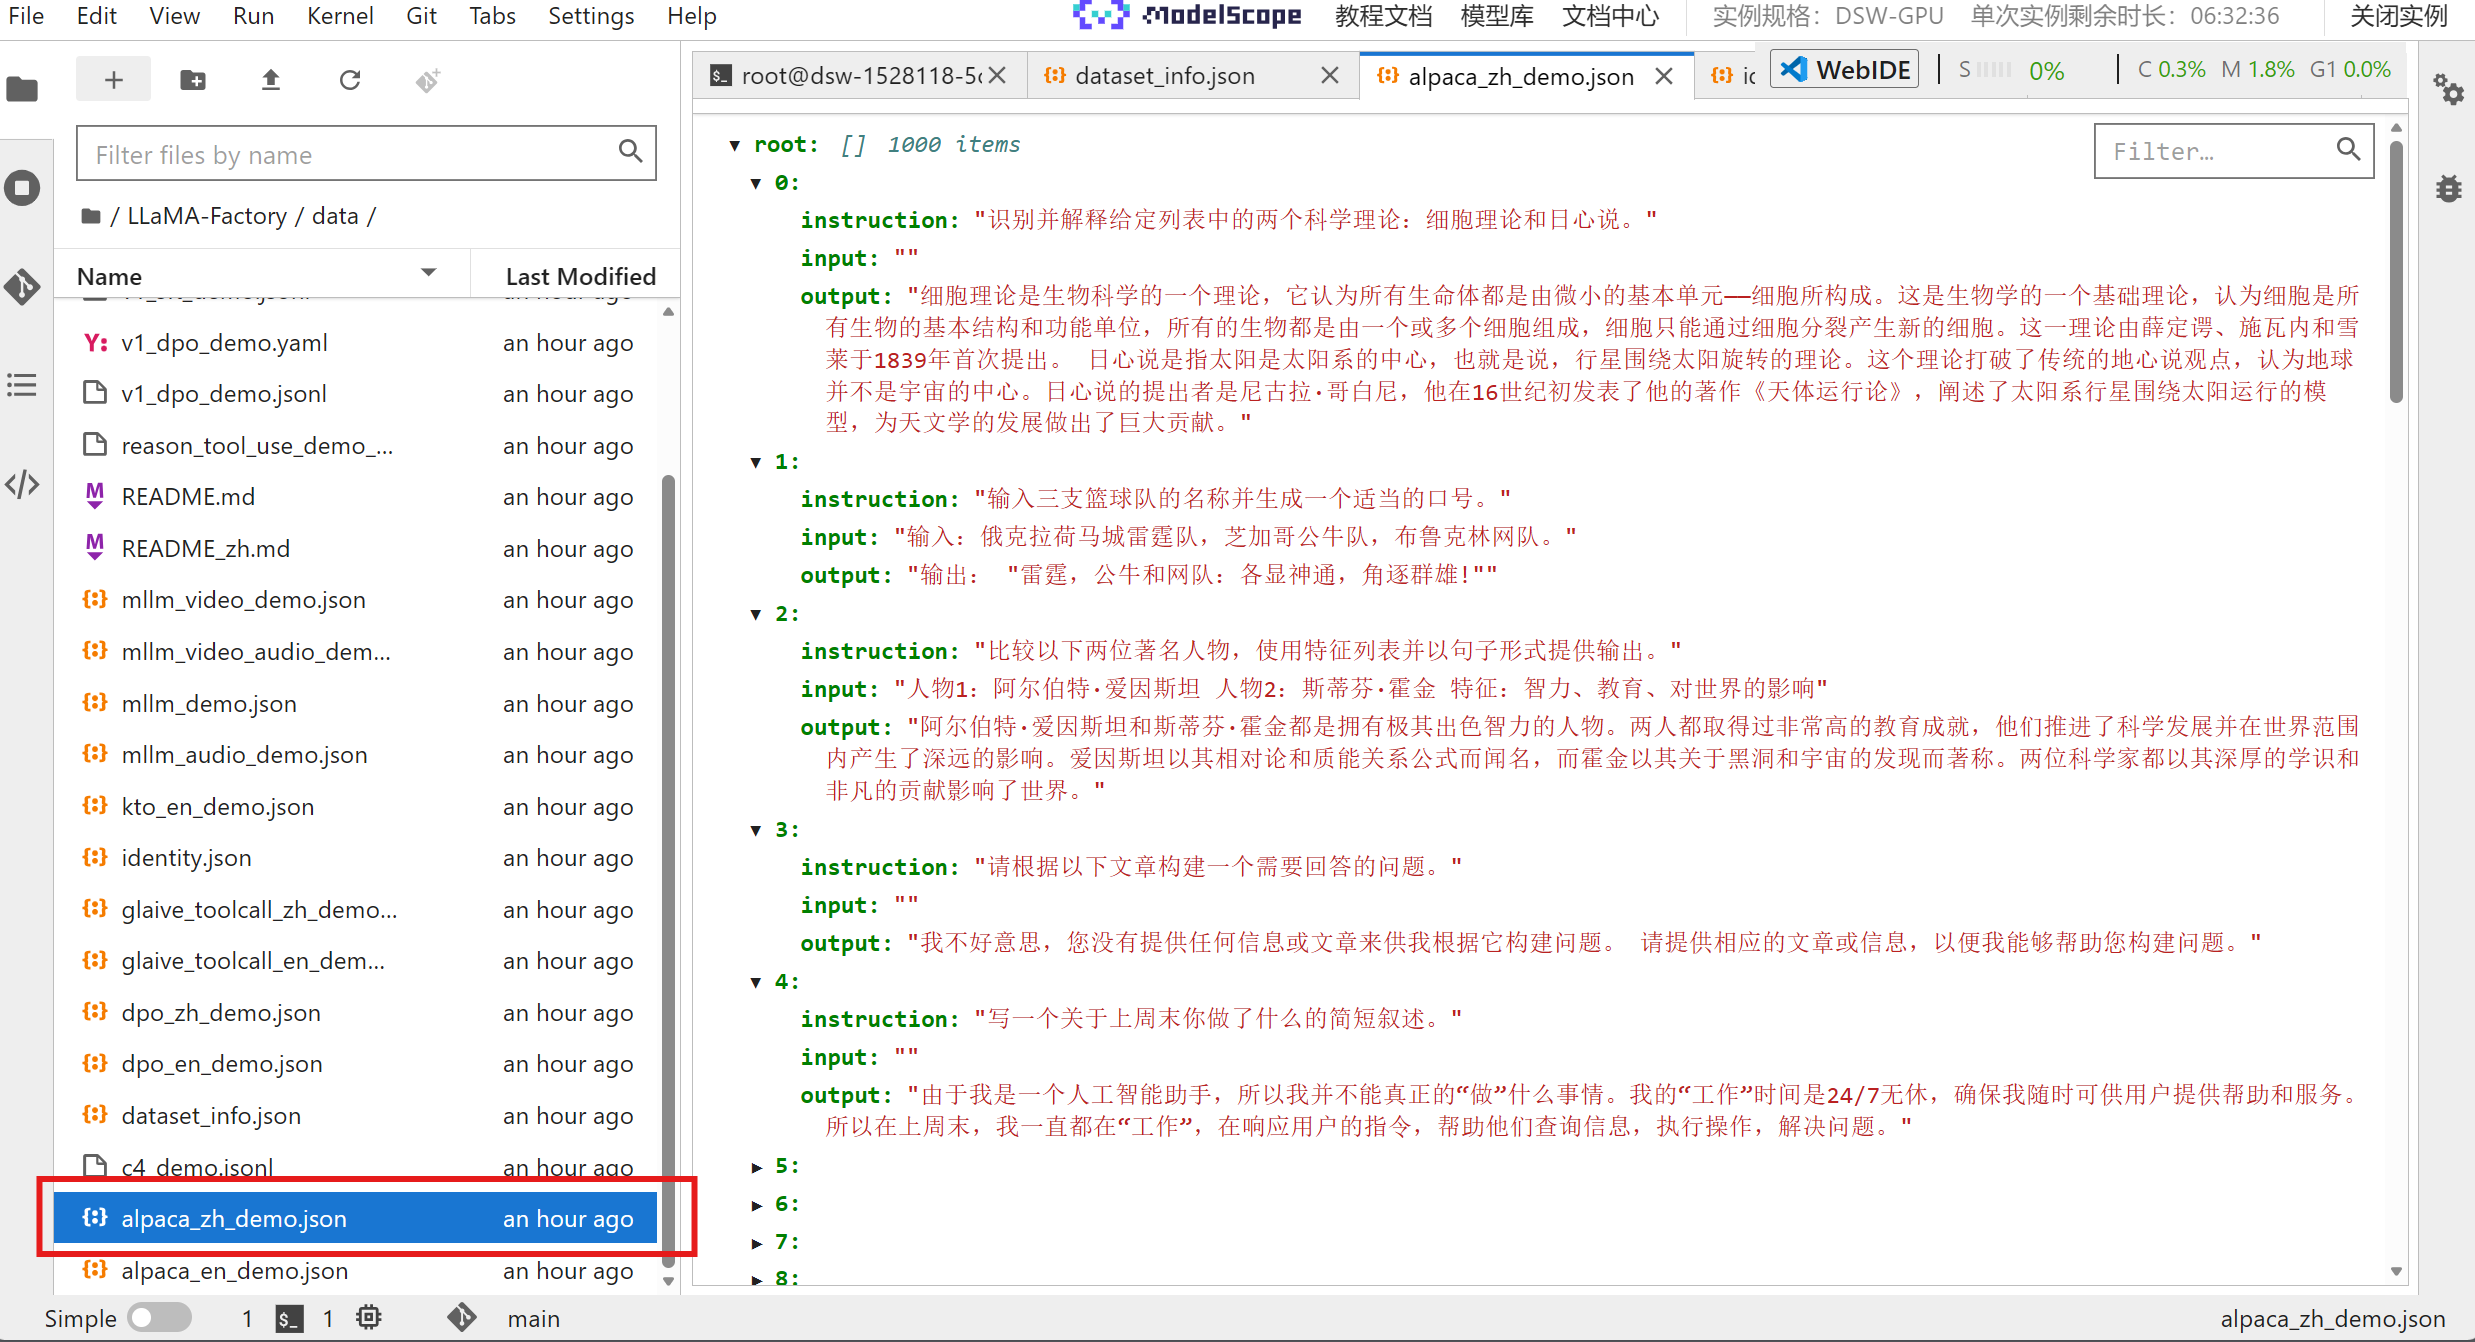This screenshot has width=2475, height=1342.
Task: Open the running terminals and kernels sidebar
Action: tap(22, 188)
